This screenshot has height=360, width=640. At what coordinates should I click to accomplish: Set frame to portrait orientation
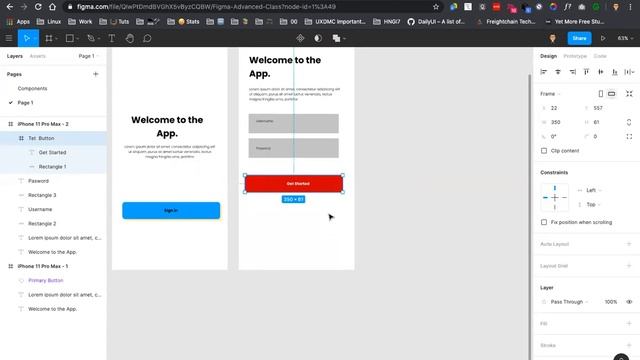tap(600, 94)
